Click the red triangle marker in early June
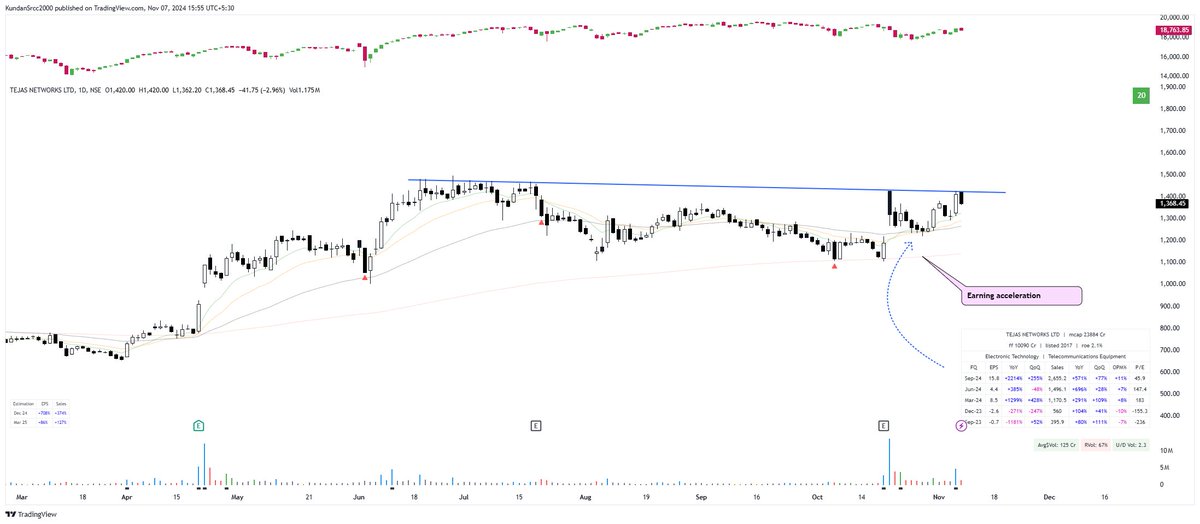The image size is (1200, 524). click(x=366, y=279)
